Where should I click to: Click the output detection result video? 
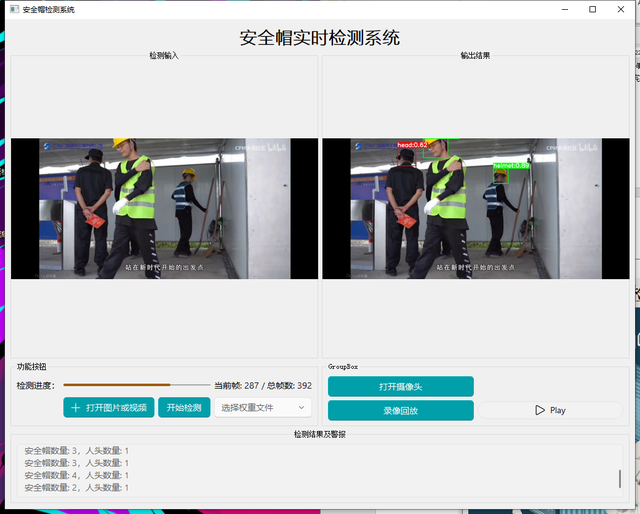pyautogui.click(x=476, y=208)
